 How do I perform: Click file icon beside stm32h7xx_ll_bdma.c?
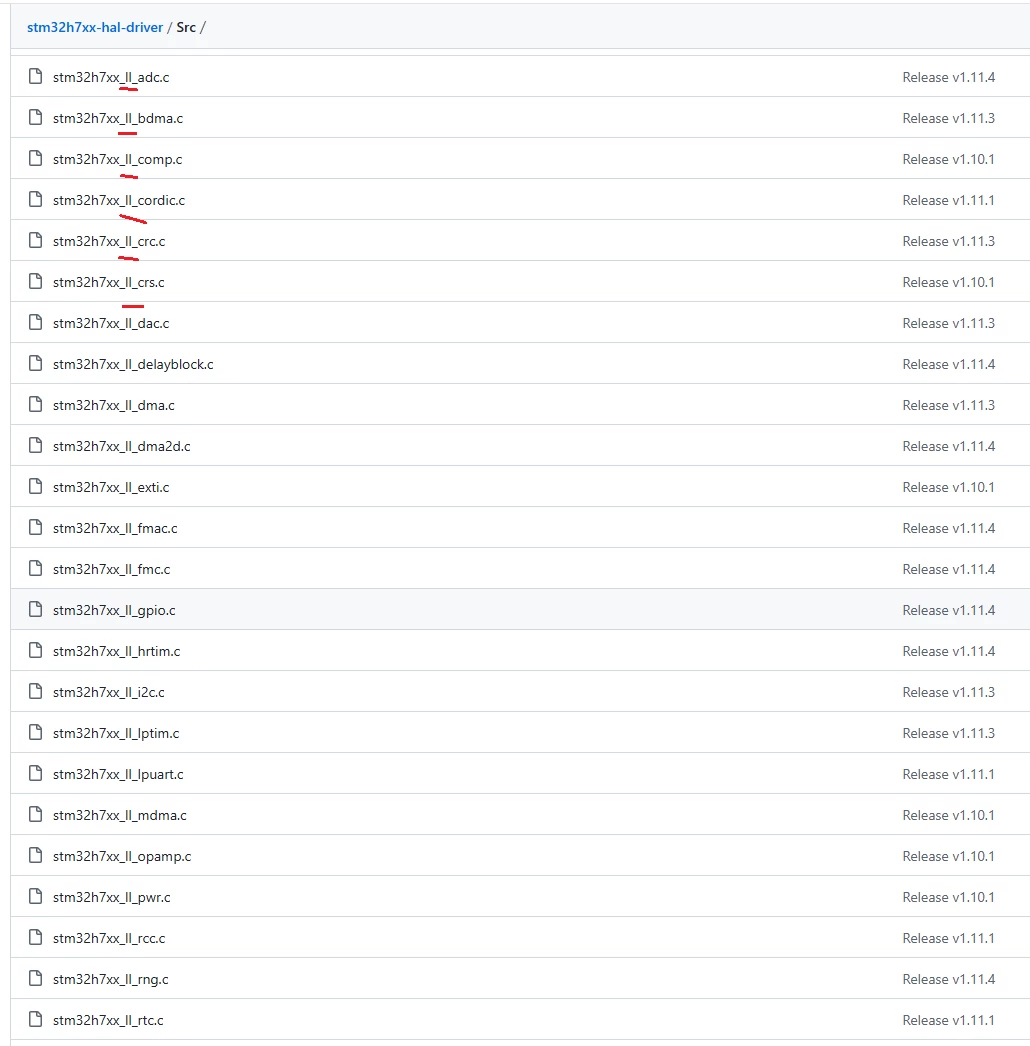(x=35, y=117)
